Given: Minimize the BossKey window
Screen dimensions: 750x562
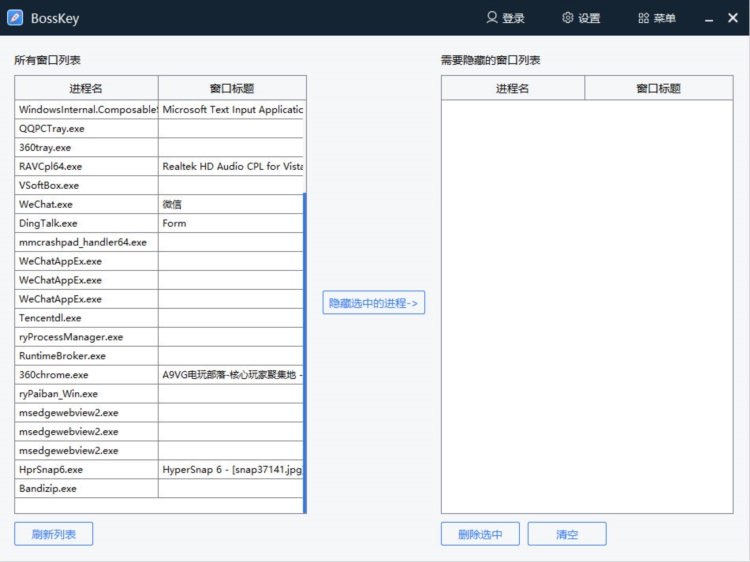Looking at the screenshot, I should click(708, 18).
